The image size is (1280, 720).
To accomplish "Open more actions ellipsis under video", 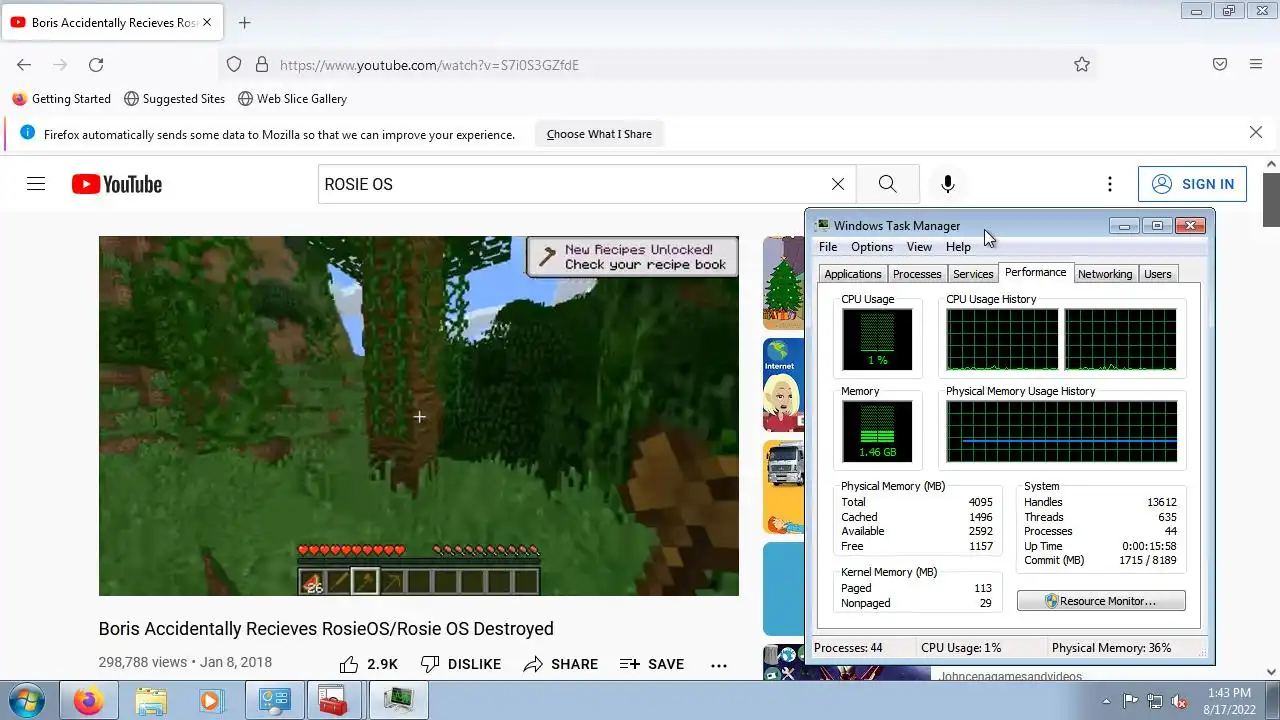I will 719,665.
